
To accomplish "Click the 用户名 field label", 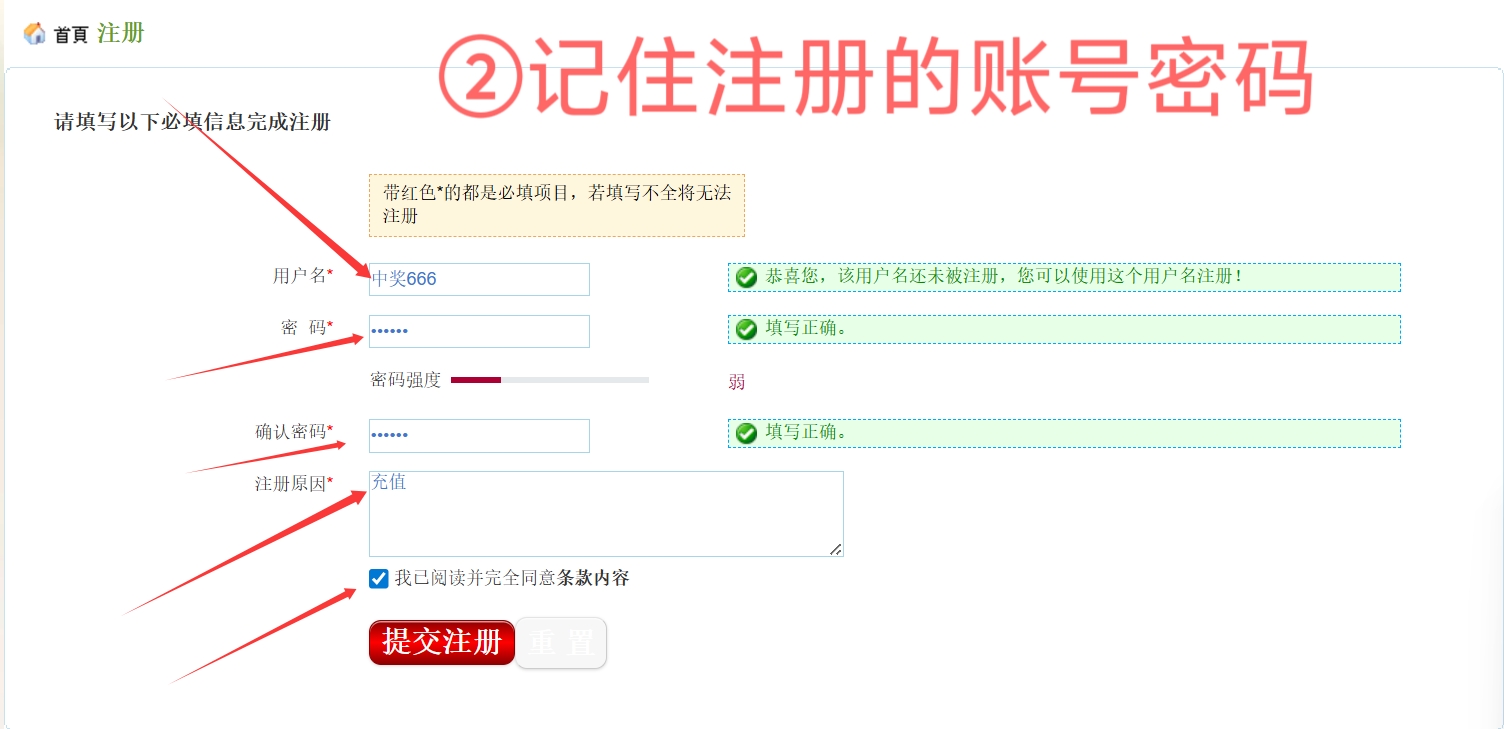I will click(300, 276).
